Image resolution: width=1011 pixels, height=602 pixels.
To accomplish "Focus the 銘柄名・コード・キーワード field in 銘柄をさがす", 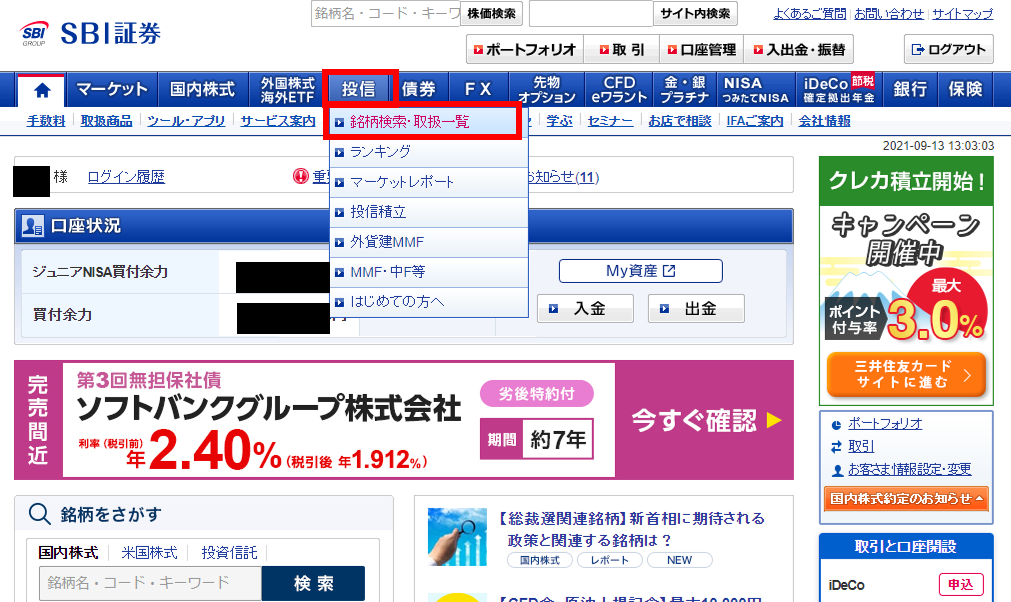I will point(150,583).
